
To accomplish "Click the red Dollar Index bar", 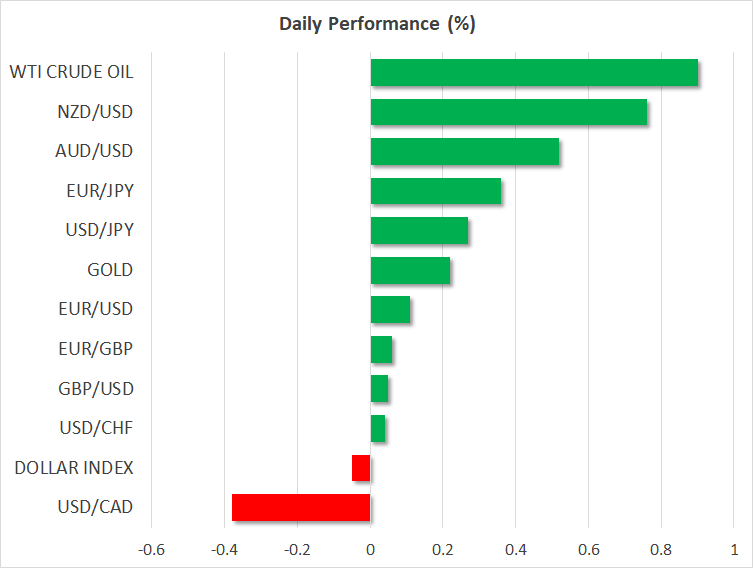I will [361, 468].
